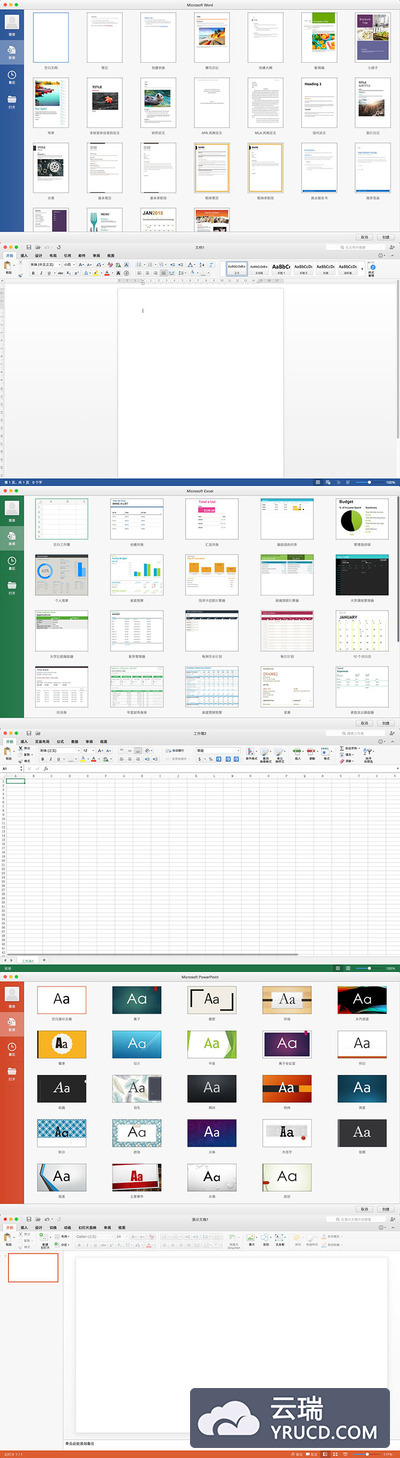
Task: Click the Recent icon in PowerPoint gallery sidebar
Action: [12, 1045]
